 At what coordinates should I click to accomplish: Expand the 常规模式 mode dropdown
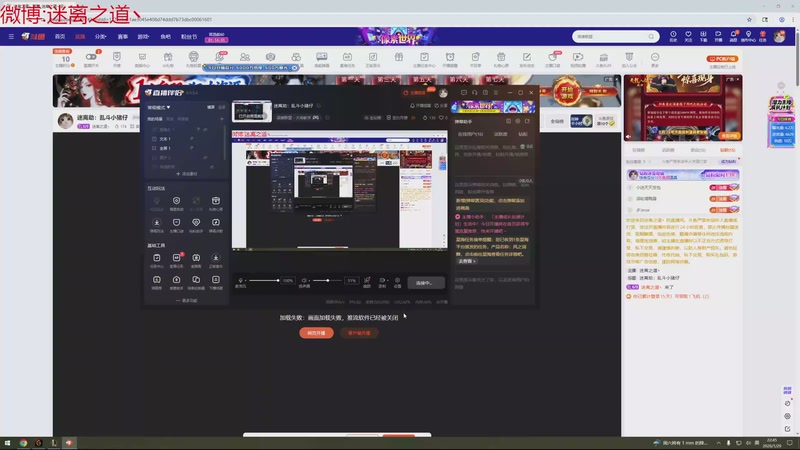(159, 107)
